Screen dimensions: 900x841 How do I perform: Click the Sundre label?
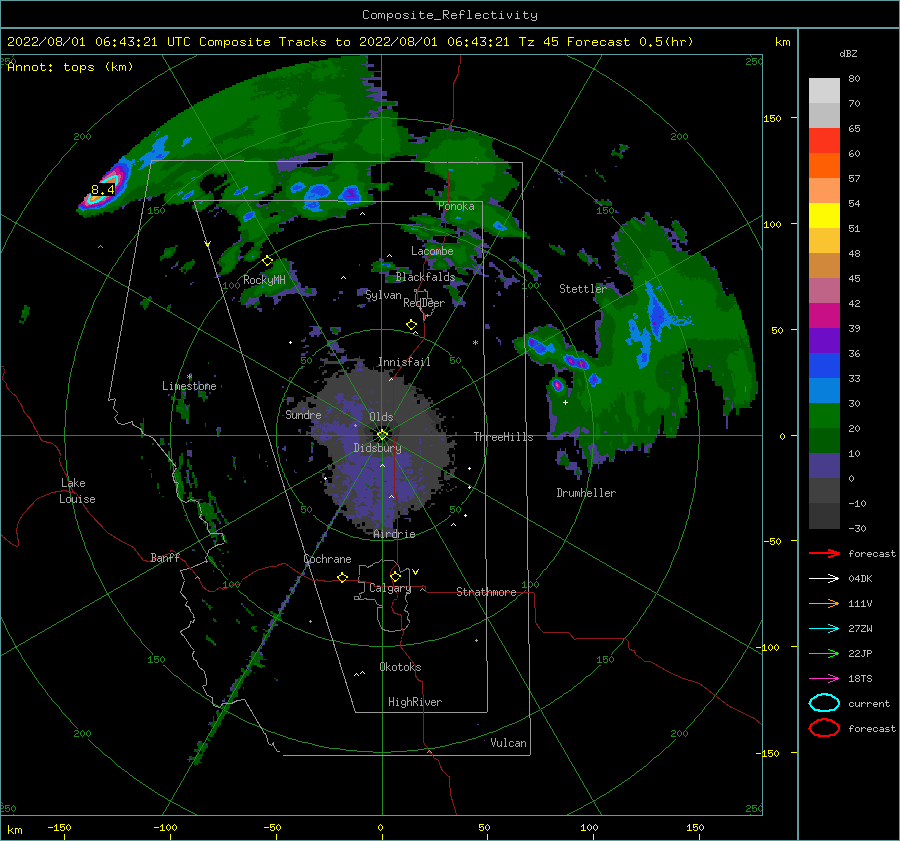[303, 414]
